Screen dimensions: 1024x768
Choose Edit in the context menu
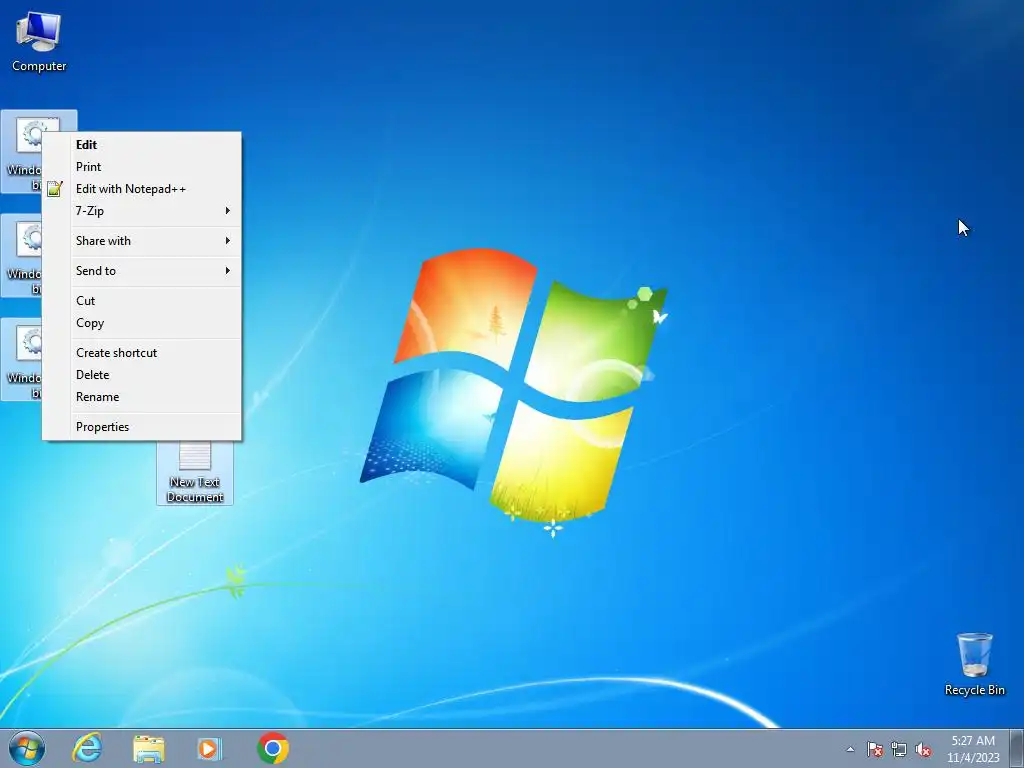point(142,145)
